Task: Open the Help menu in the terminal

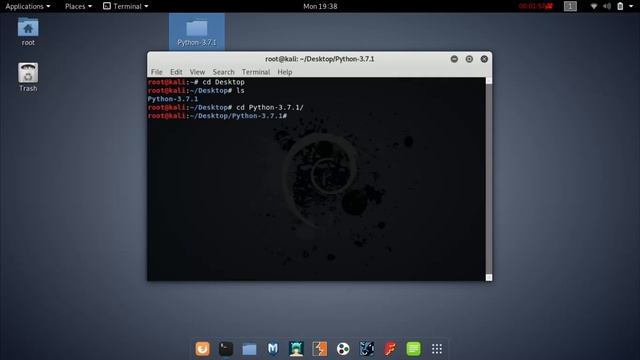Action: click(x=285, y=72)
